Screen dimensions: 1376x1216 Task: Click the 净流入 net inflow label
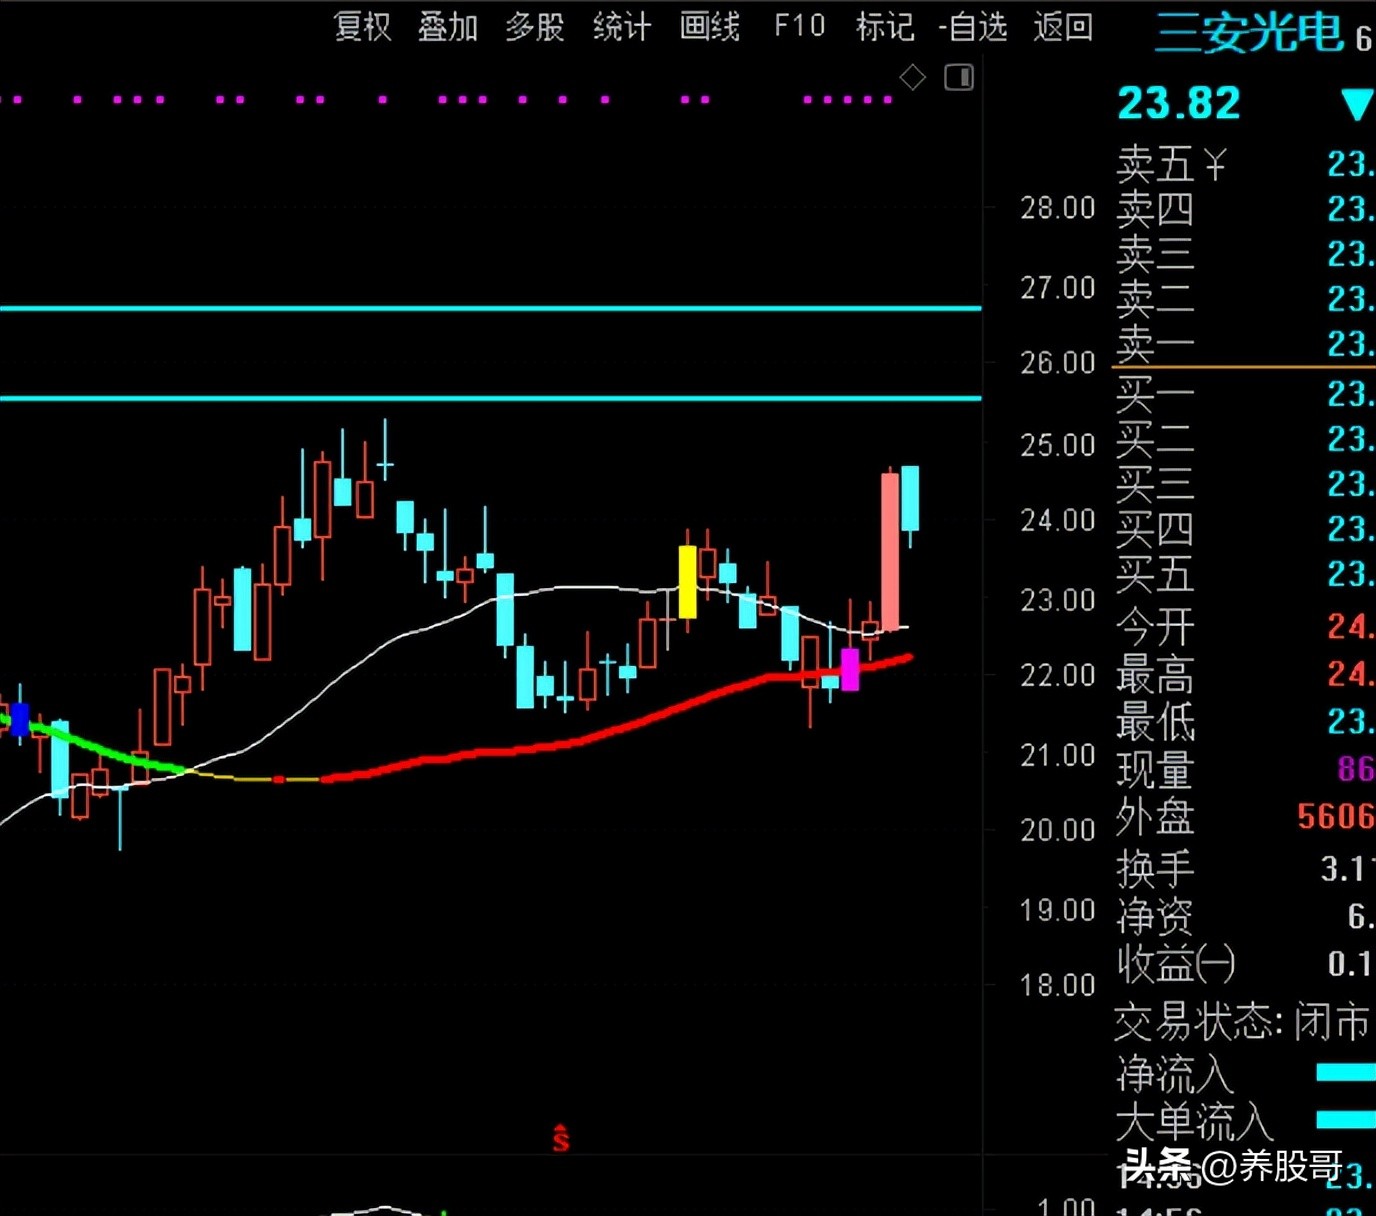coord(1175,1075)
